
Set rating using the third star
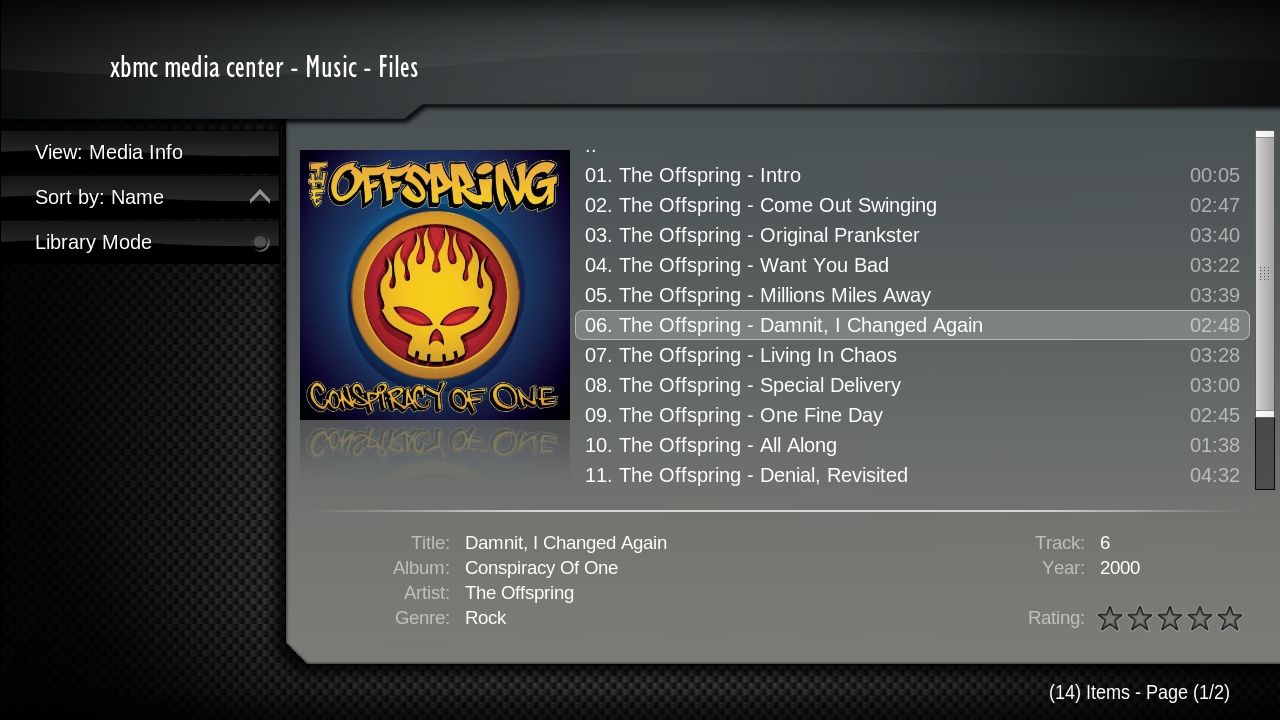[x=1170, y=618]
